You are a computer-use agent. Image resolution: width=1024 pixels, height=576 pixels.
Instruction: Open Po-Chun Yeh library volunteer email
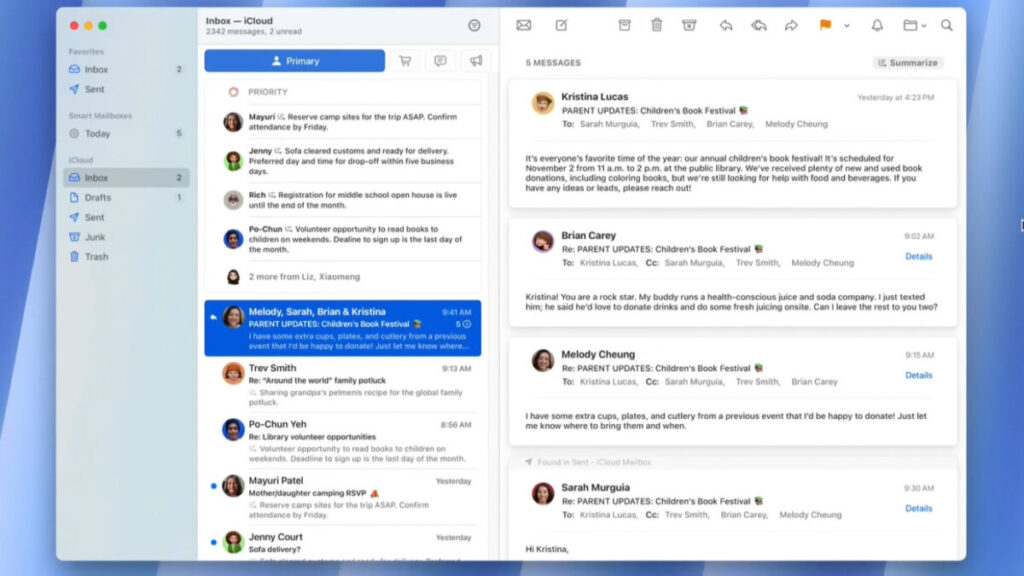pyautogui.click(x=343, y=441)
